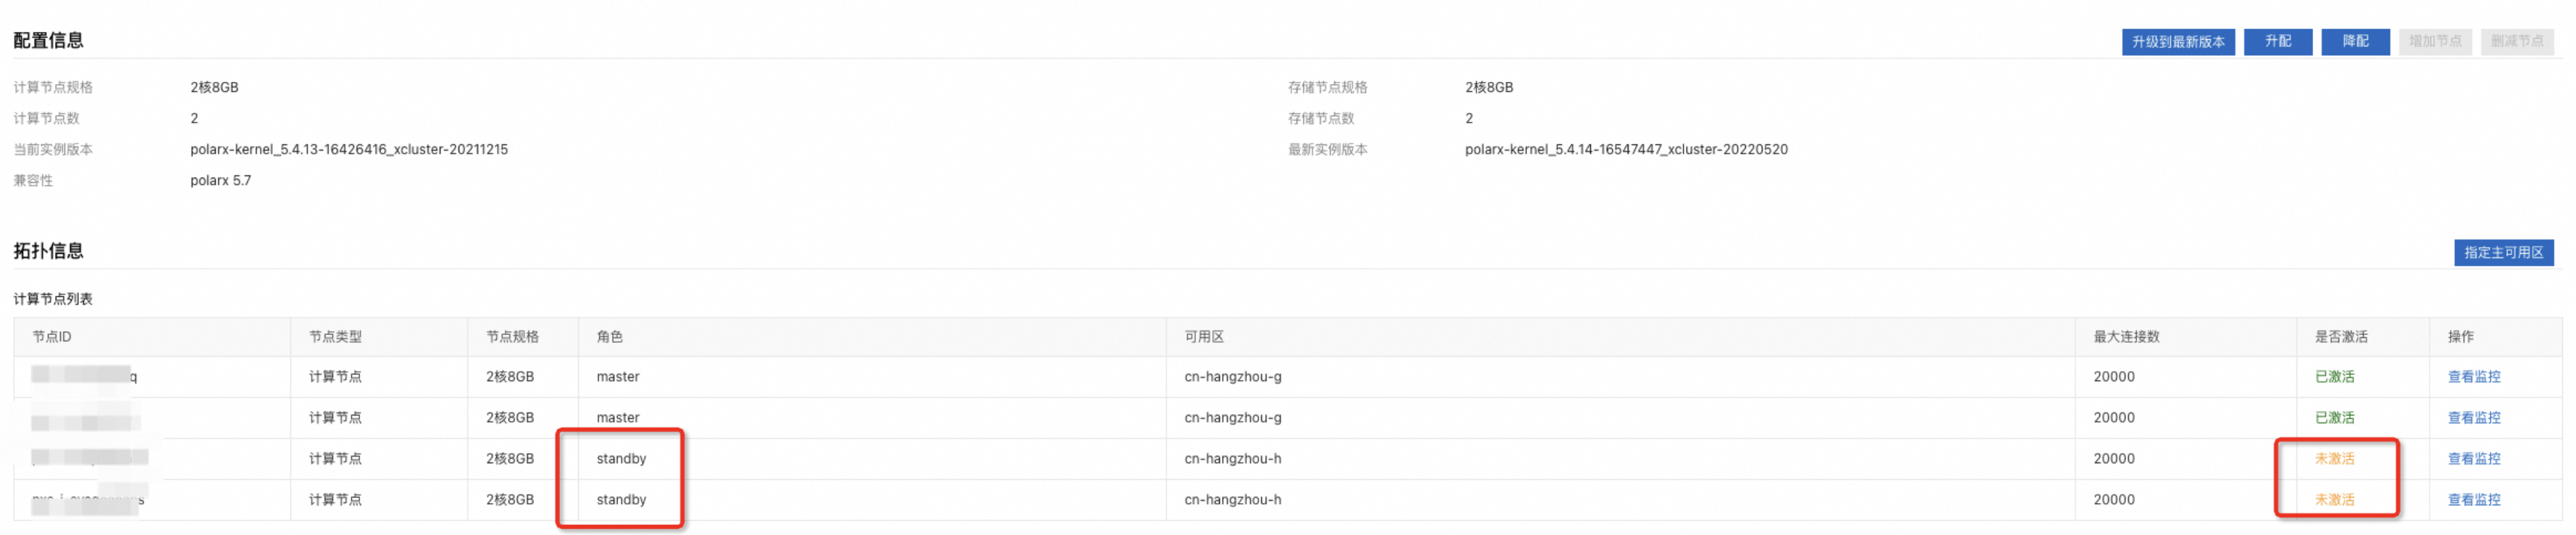2576x535 pixels.
Task: Click the 升级到最新版本 button
Action: pyautogui.click(x=2178, y=42)
